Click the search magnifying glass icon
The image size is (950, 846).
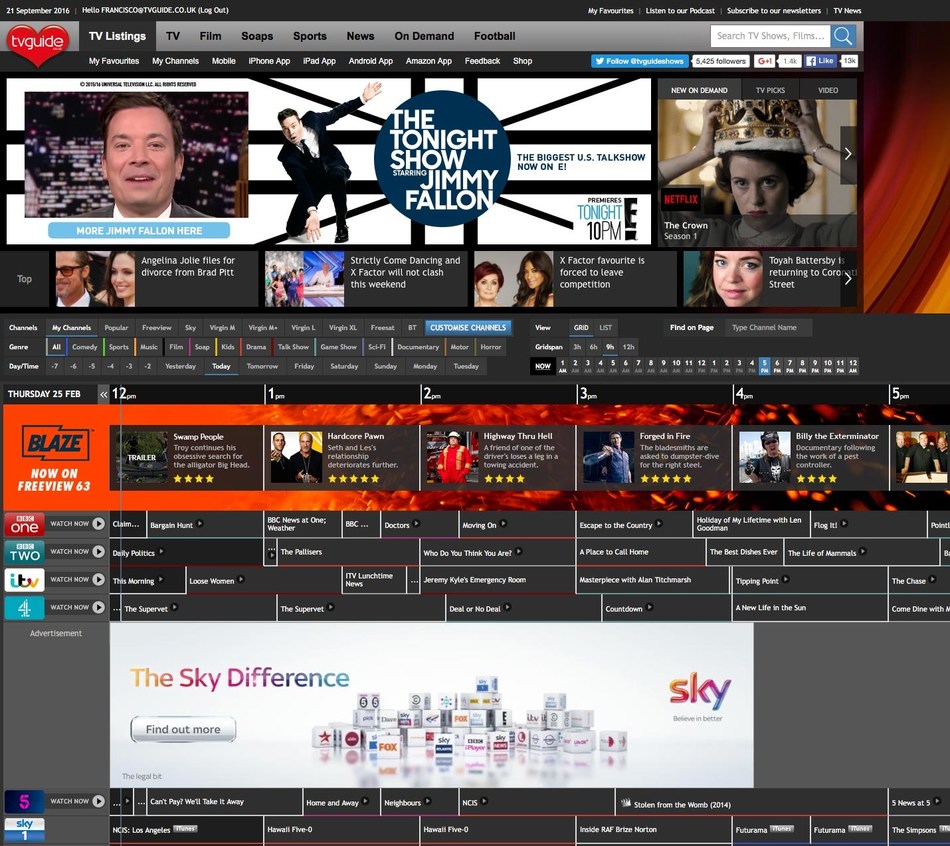click(x=843, y=35)
